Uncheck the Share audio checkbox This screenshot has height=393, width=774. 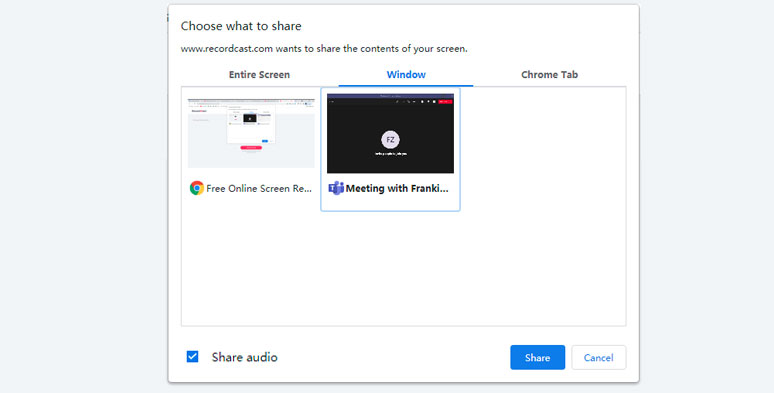193,356
